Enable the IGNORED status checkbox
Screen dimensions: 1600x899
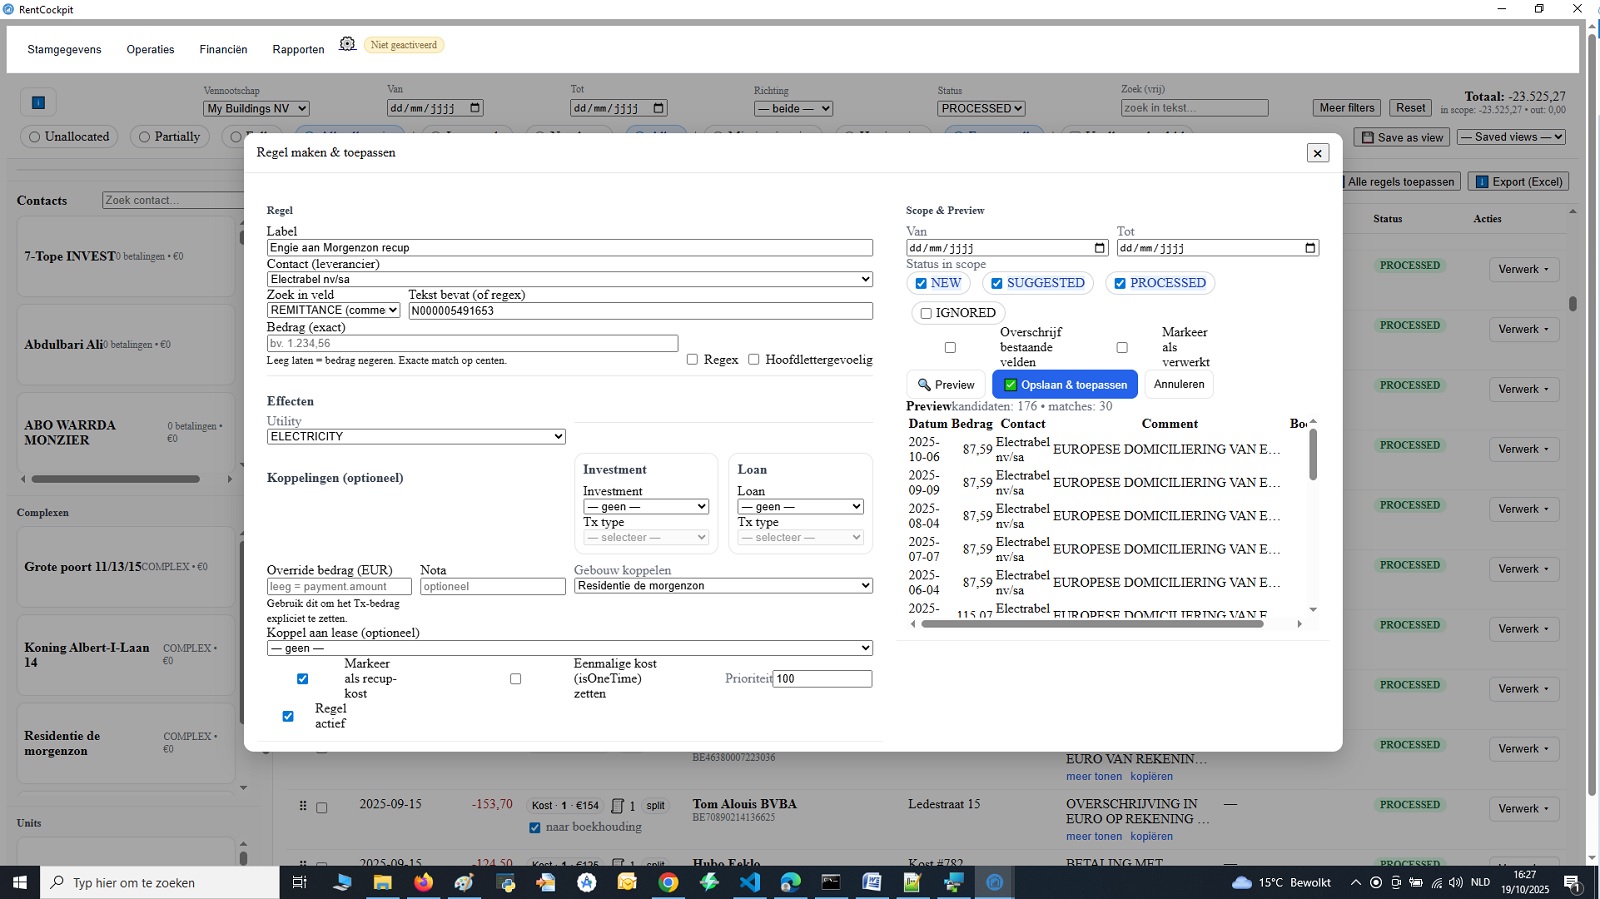pyautogui.click(x=926, y=313)
